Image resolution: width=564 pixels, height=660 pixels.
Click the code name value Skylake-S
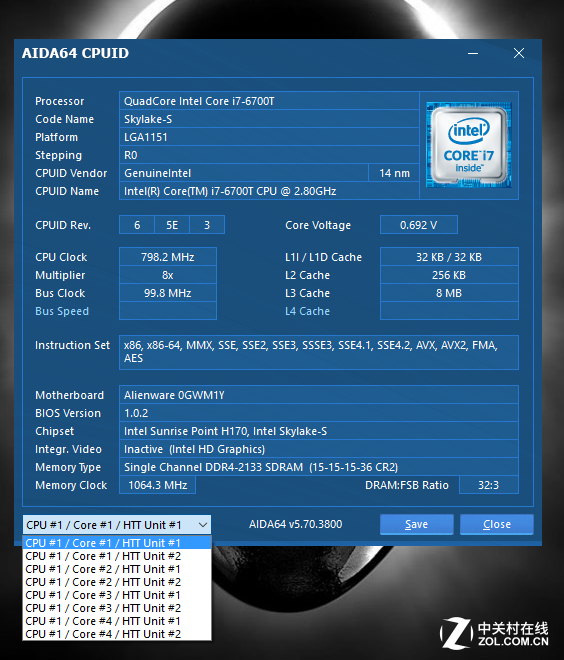click(x=269, y=119)
